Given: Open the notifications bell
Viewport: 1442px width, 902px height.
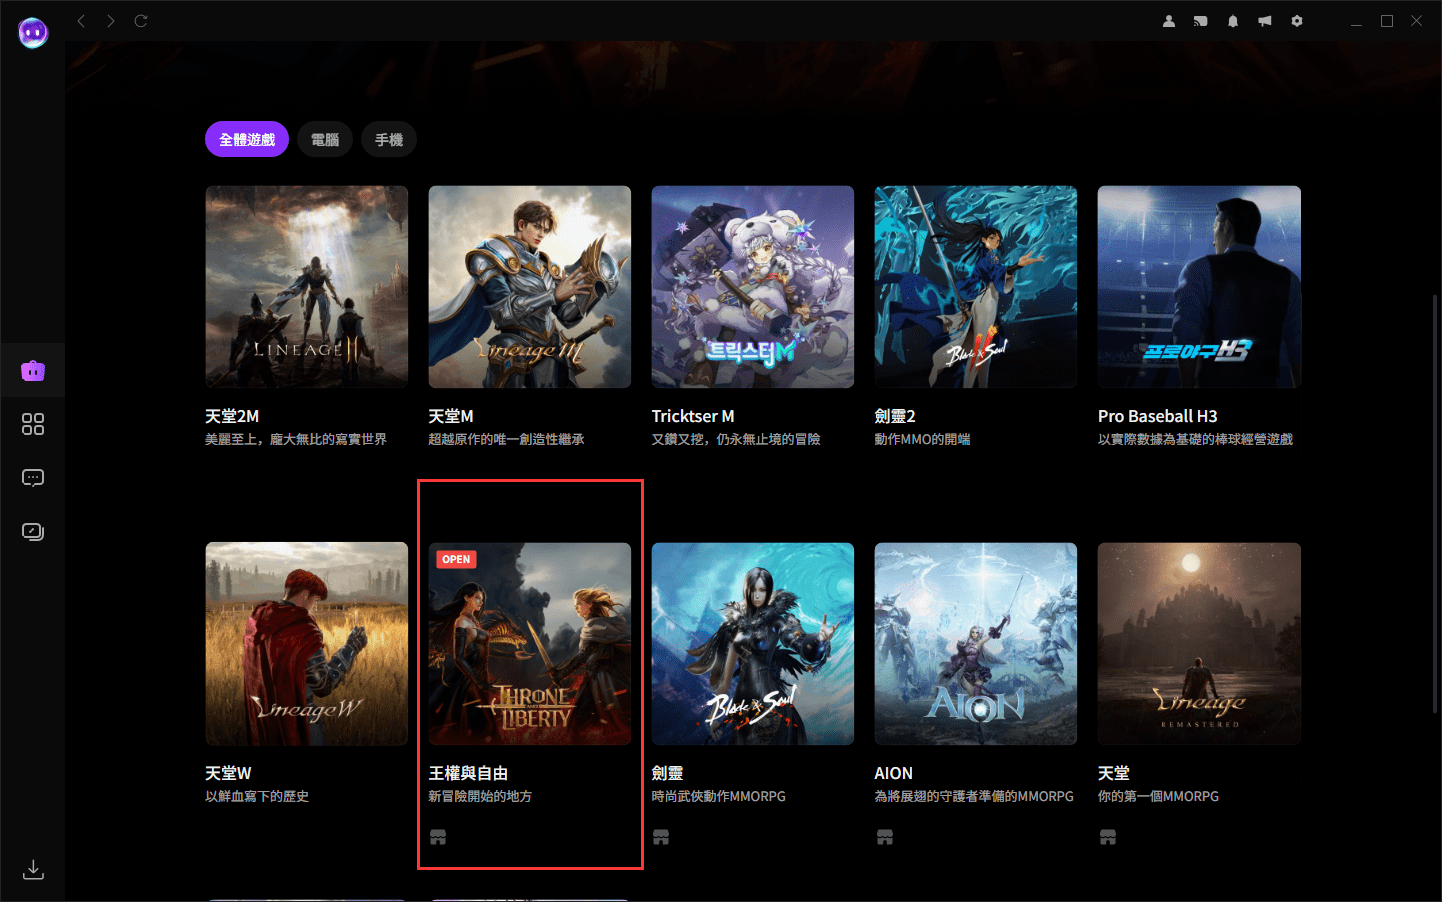Looking at the screenshot, I should 1232,21.
